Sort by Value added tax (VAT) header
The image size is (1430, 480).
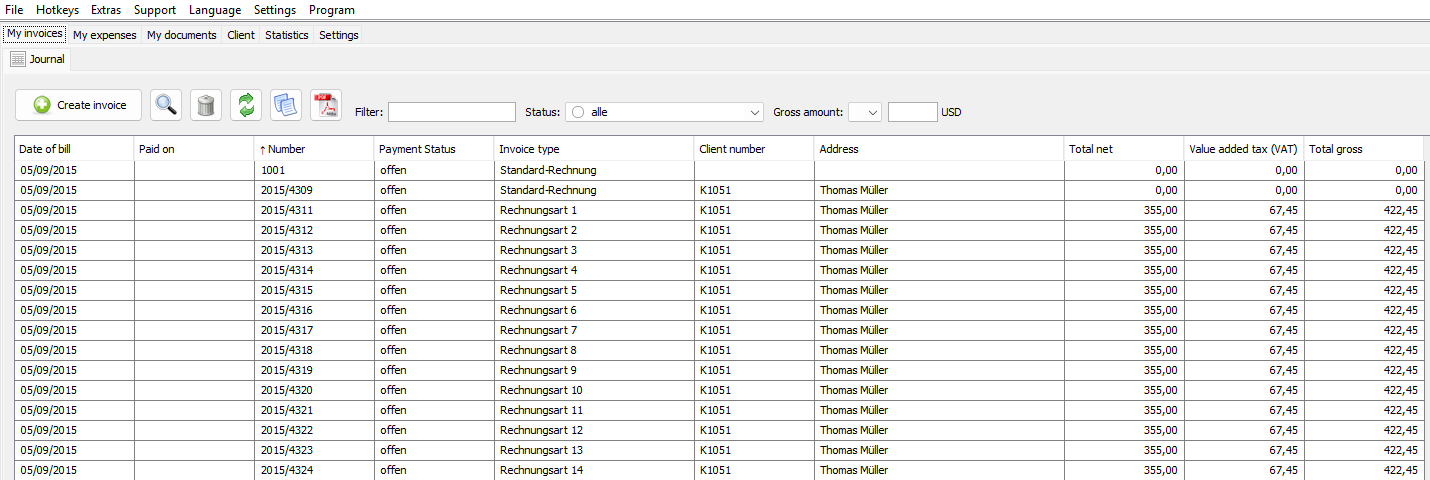(x=1244, y=149)
